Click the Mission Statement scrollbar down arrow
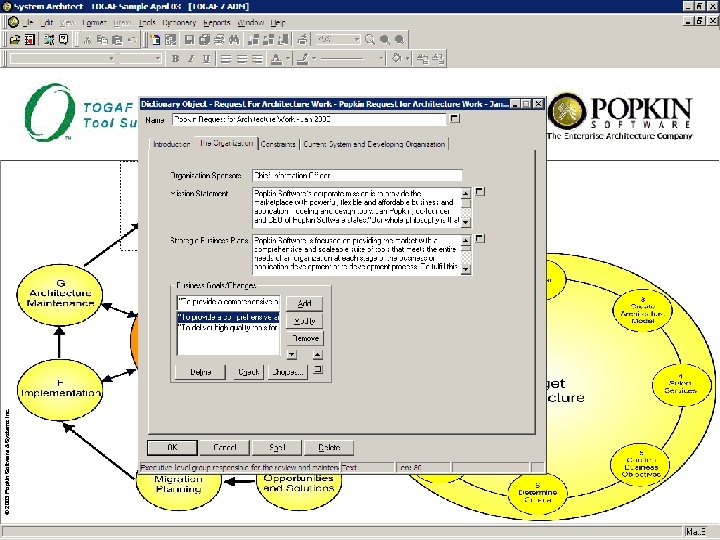Viewport: 720px width, 540px height. point(466,223)
